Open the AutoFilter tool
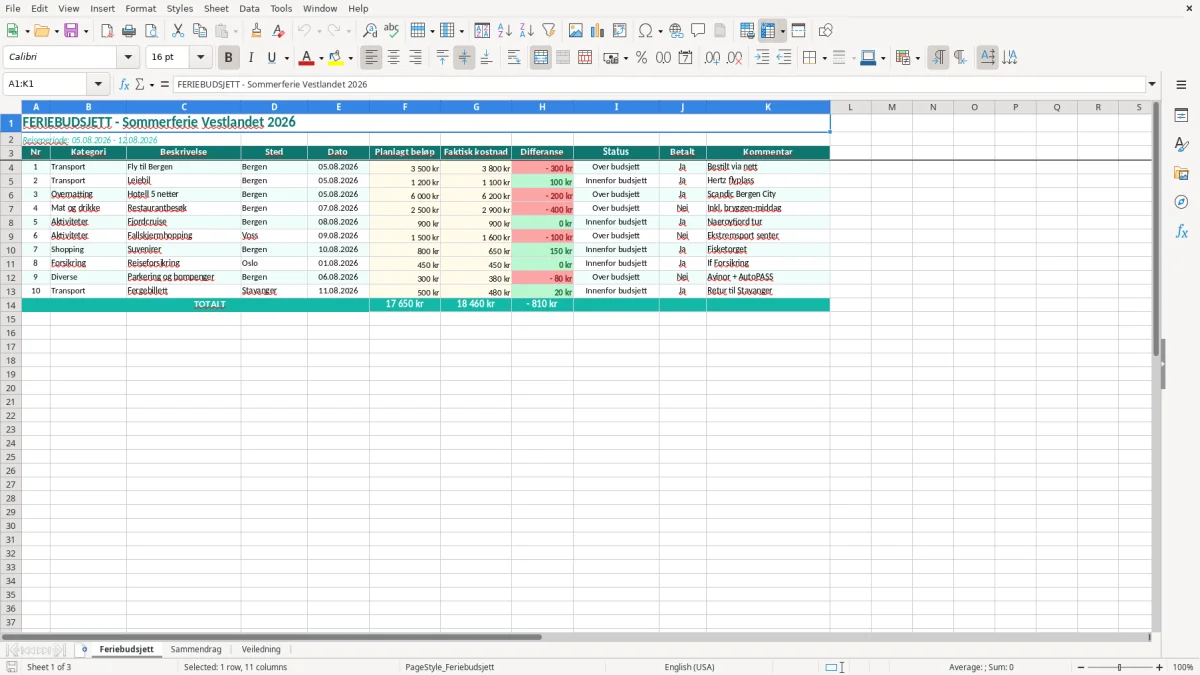 [549, 31]
